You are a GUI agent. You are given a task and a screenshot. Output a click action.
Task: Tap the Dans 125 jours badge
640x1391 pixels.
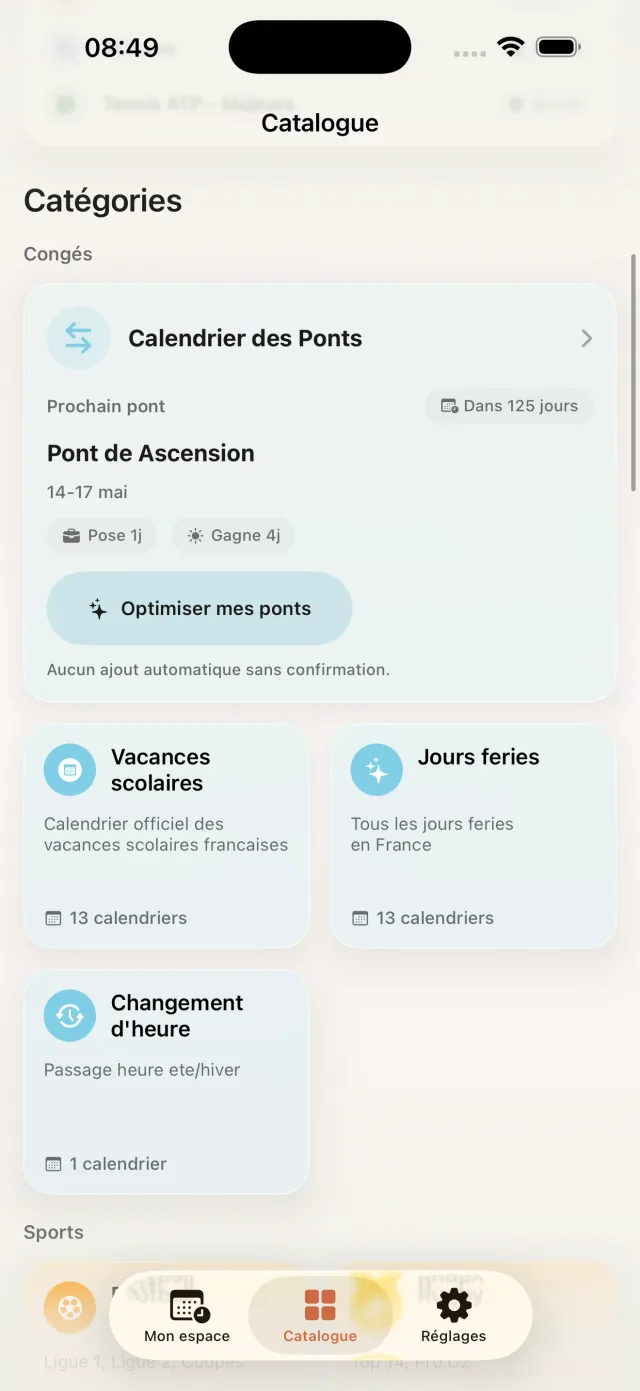point(508,406)
